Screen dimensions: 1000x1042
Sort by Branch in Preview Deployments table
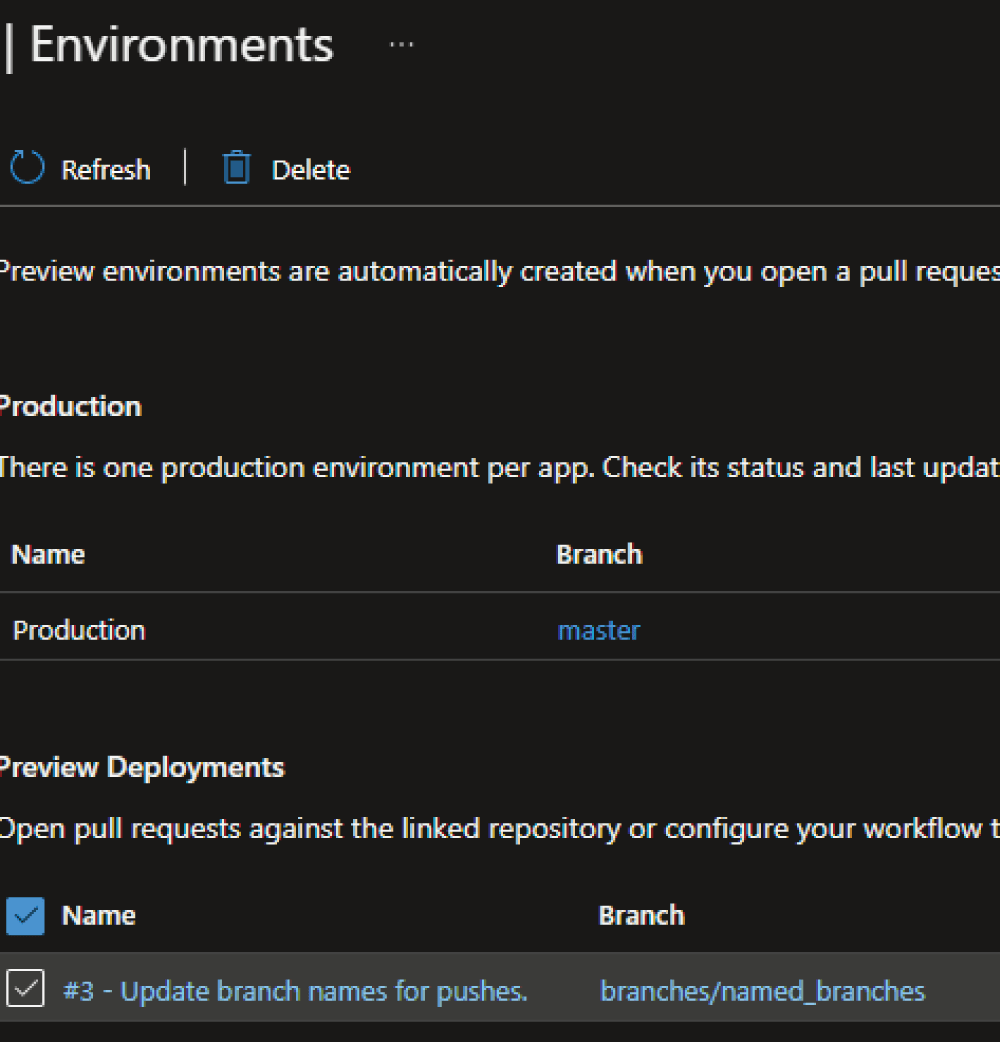click(x=641, y=916)
